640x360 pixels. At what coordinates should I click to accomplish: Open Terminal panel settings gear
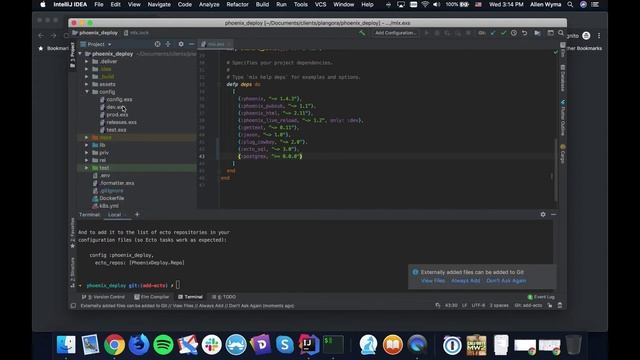[x=543, y=214]
